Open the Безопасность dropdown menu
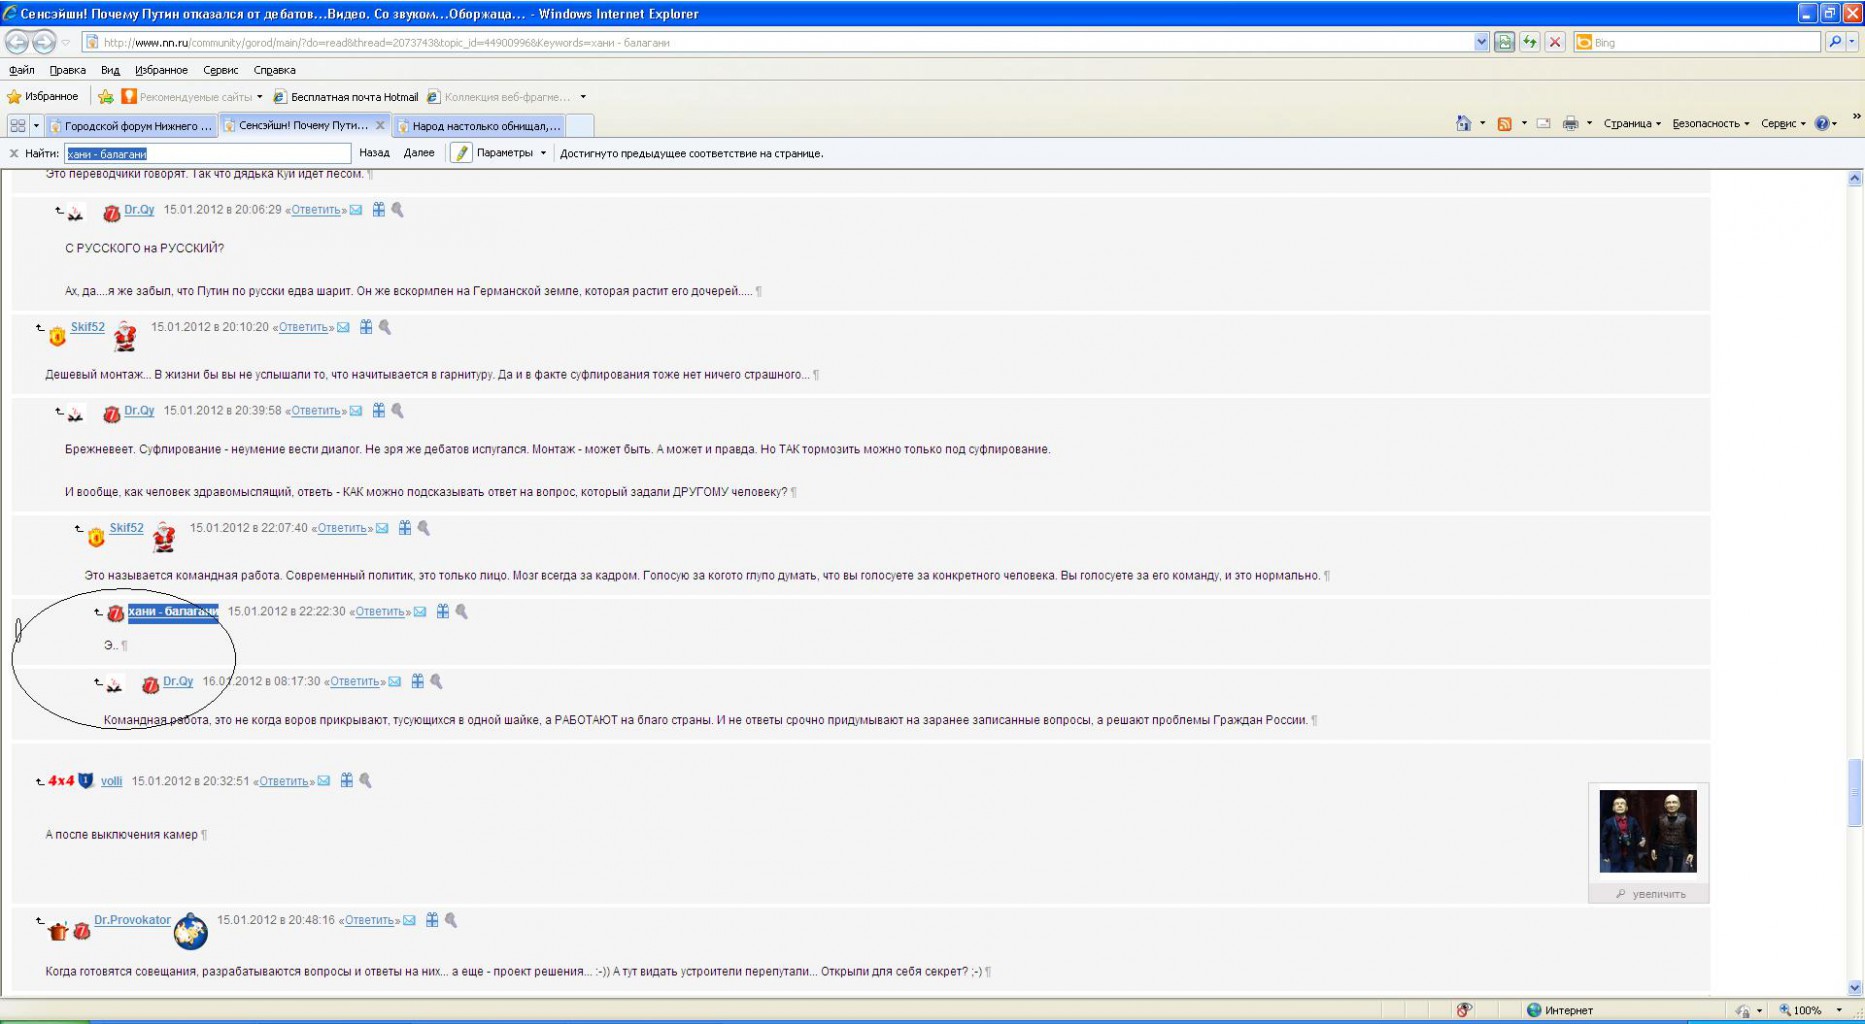The width and height of the screenshot is (1865, 1024). tap(1710, 123)
